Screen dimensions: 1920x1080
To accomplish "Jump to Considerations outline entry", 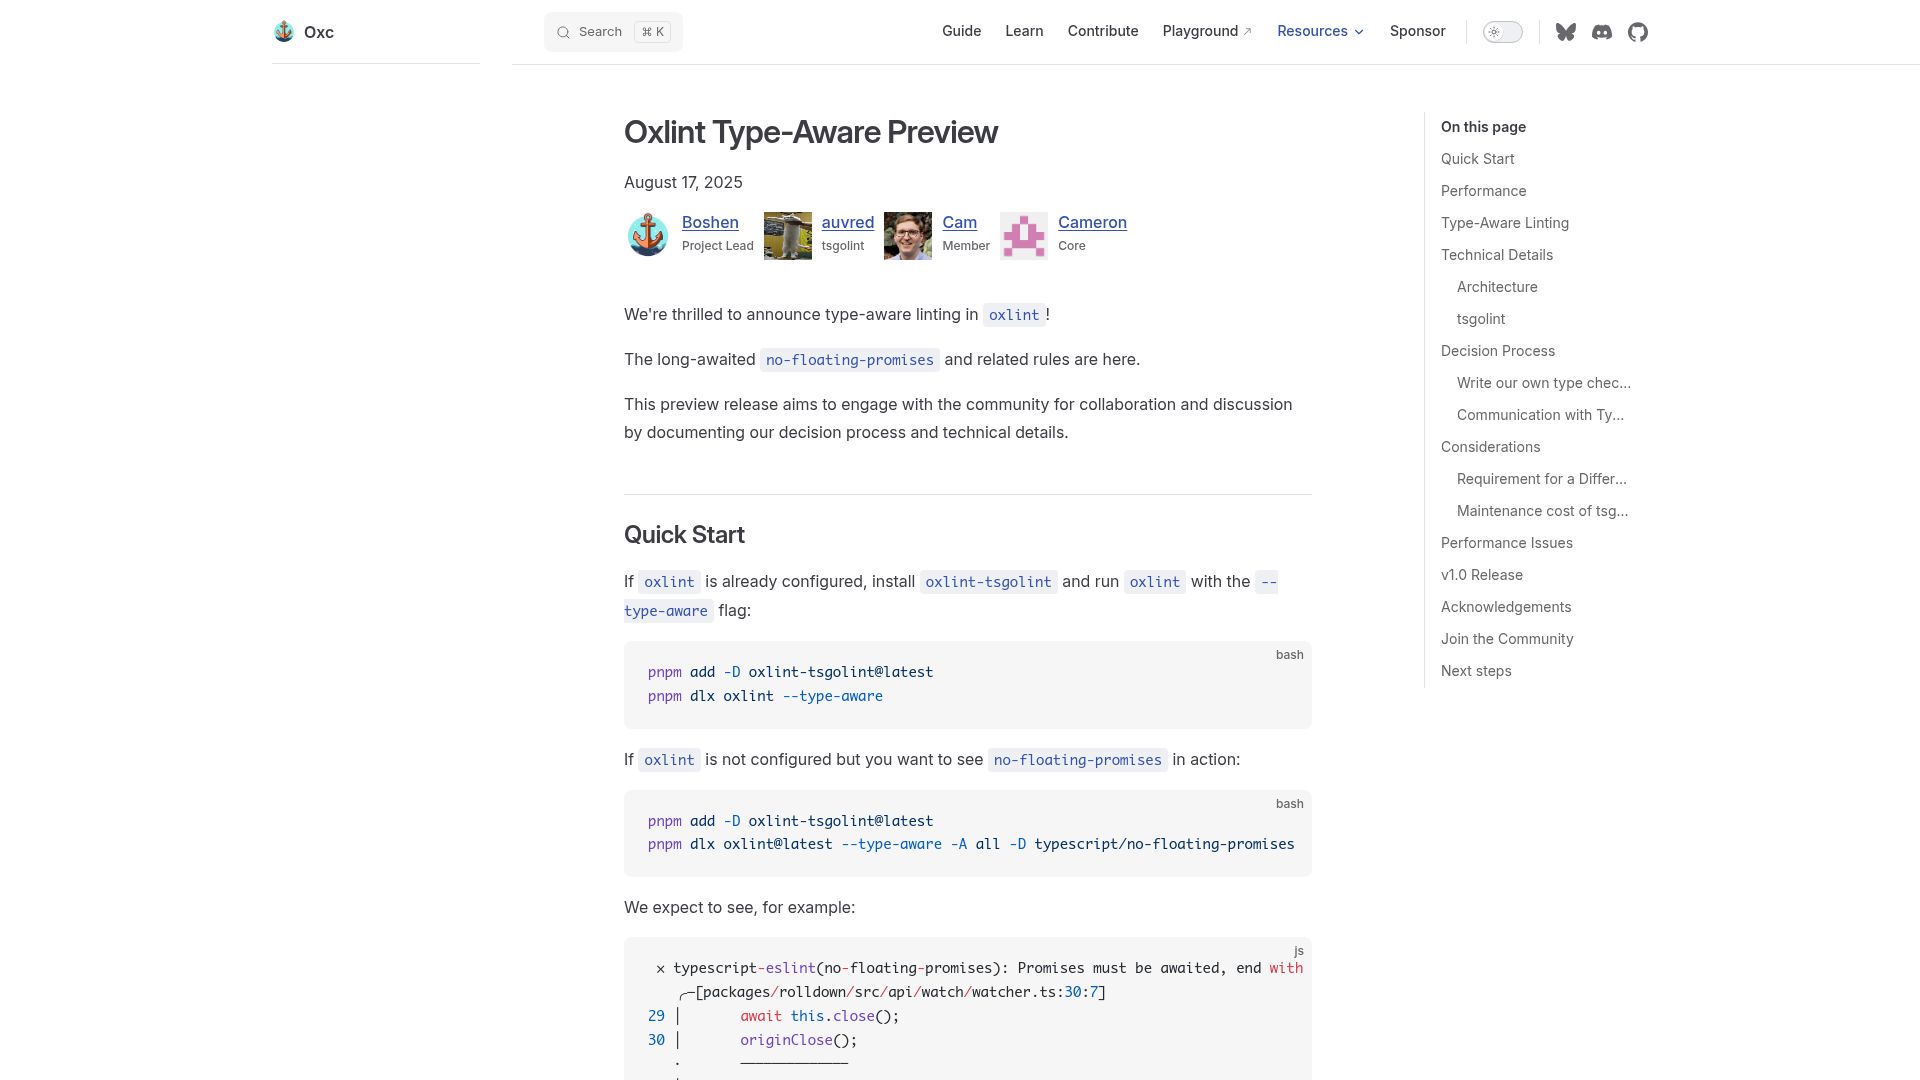I will point(1490,447).
